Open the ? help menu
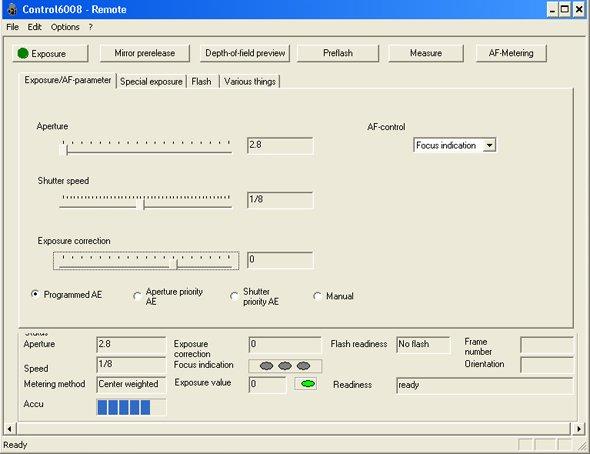 click(x=91, y=27)
